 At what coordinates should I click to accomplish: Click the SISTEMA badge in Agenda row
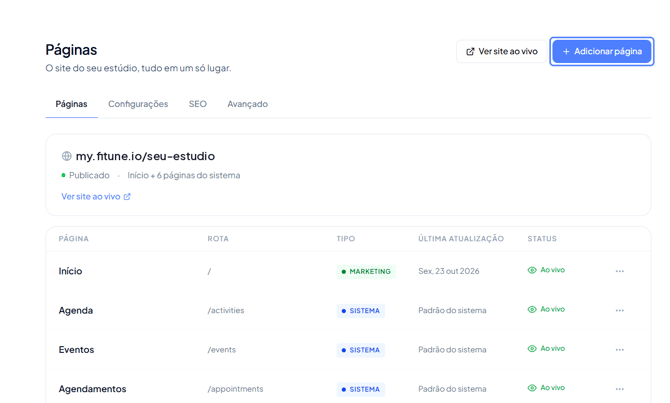[361, 311]
